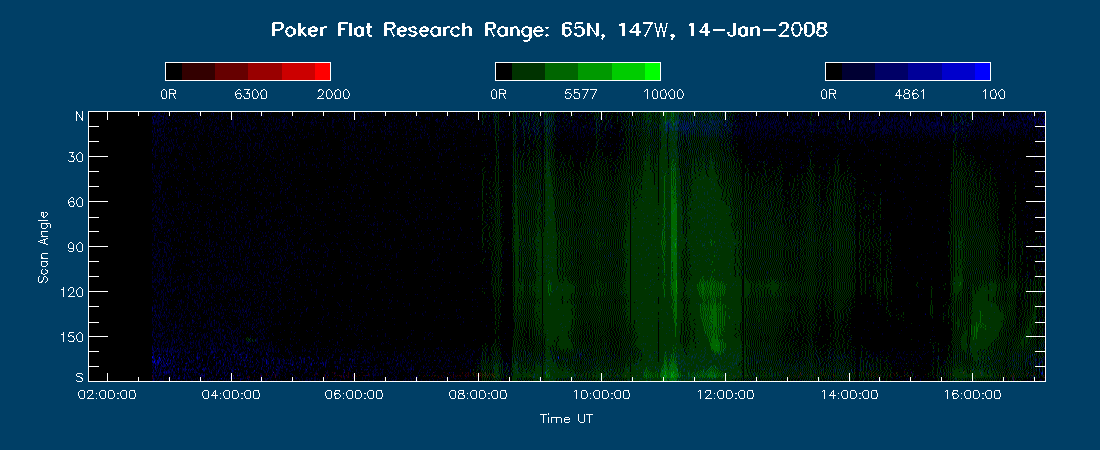Click the 0R label under the blue bar
This screenshot has height=450, width=1100.
coord(829,95)
